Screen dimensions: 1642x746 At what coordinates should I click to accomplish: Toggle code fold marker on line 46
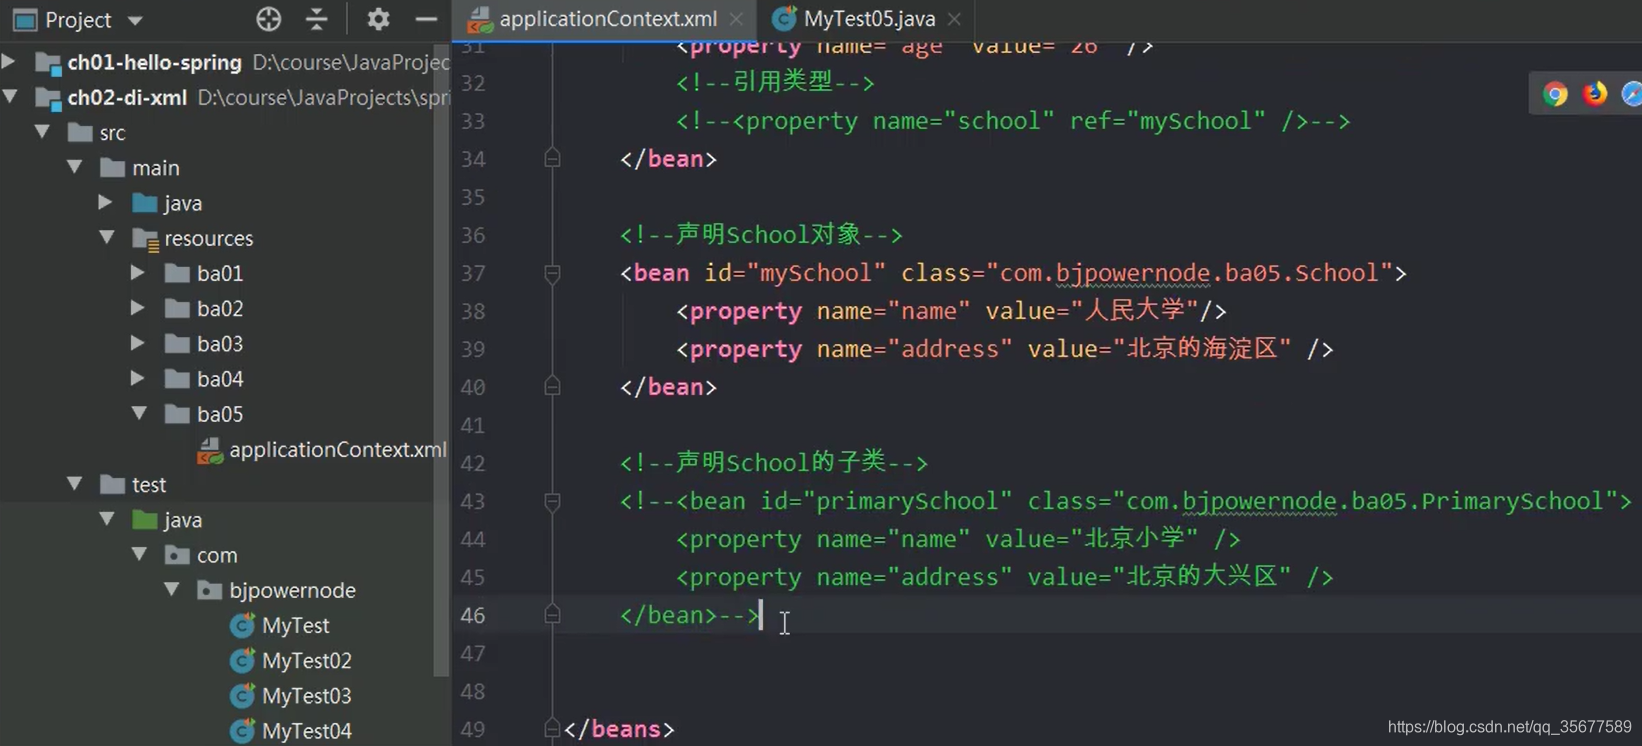[552, 615]
